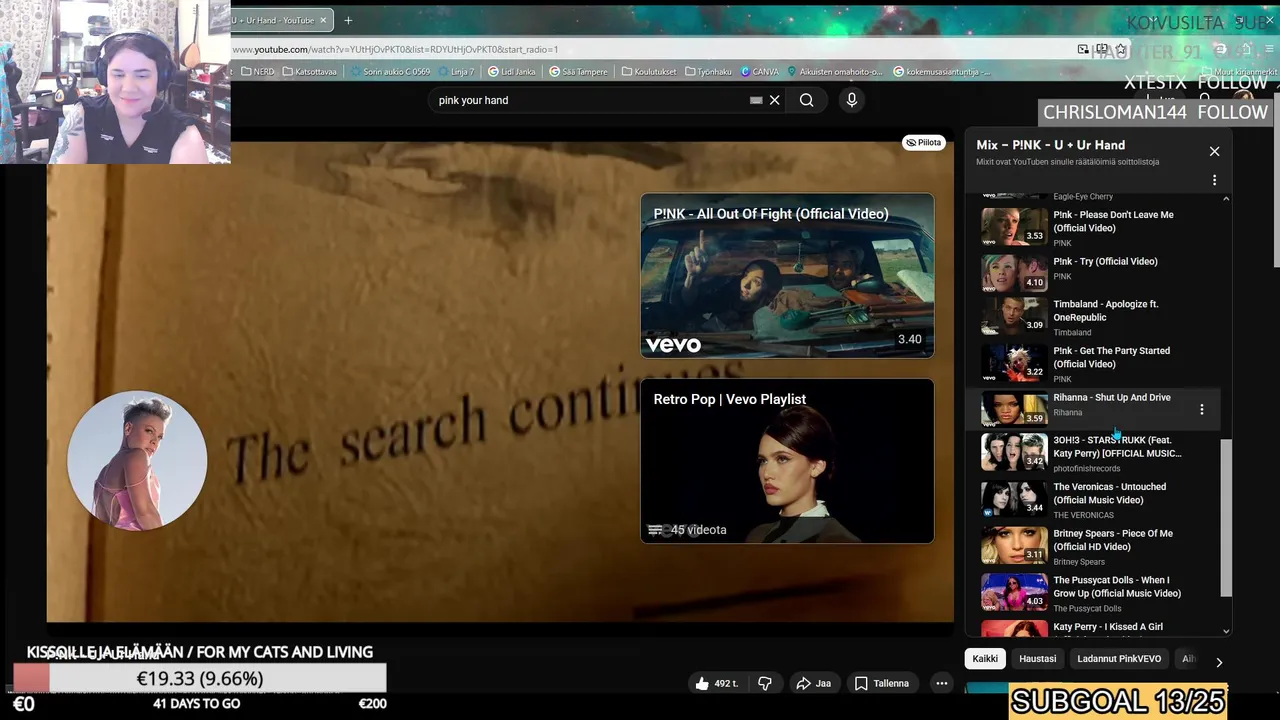Select the Kaikki filter chip
This screenshot has height=720, width=1280.
985,658
